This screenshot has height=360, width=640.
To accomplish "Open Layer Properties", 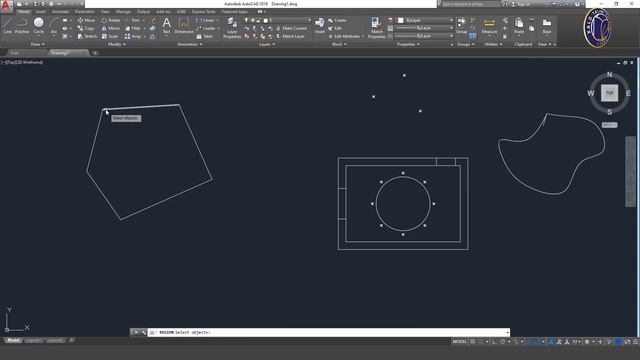I will click(x=232, y=28).
